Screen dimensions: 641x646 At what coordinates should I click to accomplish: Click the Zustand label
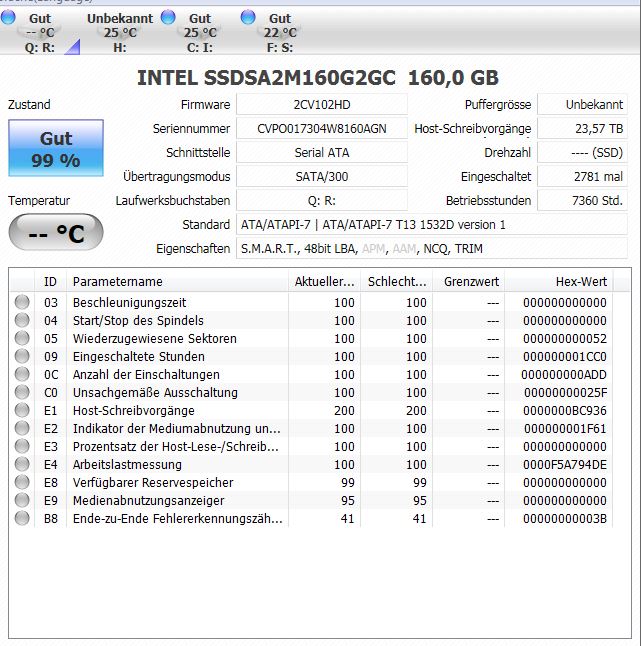click(x=29, y=104)
